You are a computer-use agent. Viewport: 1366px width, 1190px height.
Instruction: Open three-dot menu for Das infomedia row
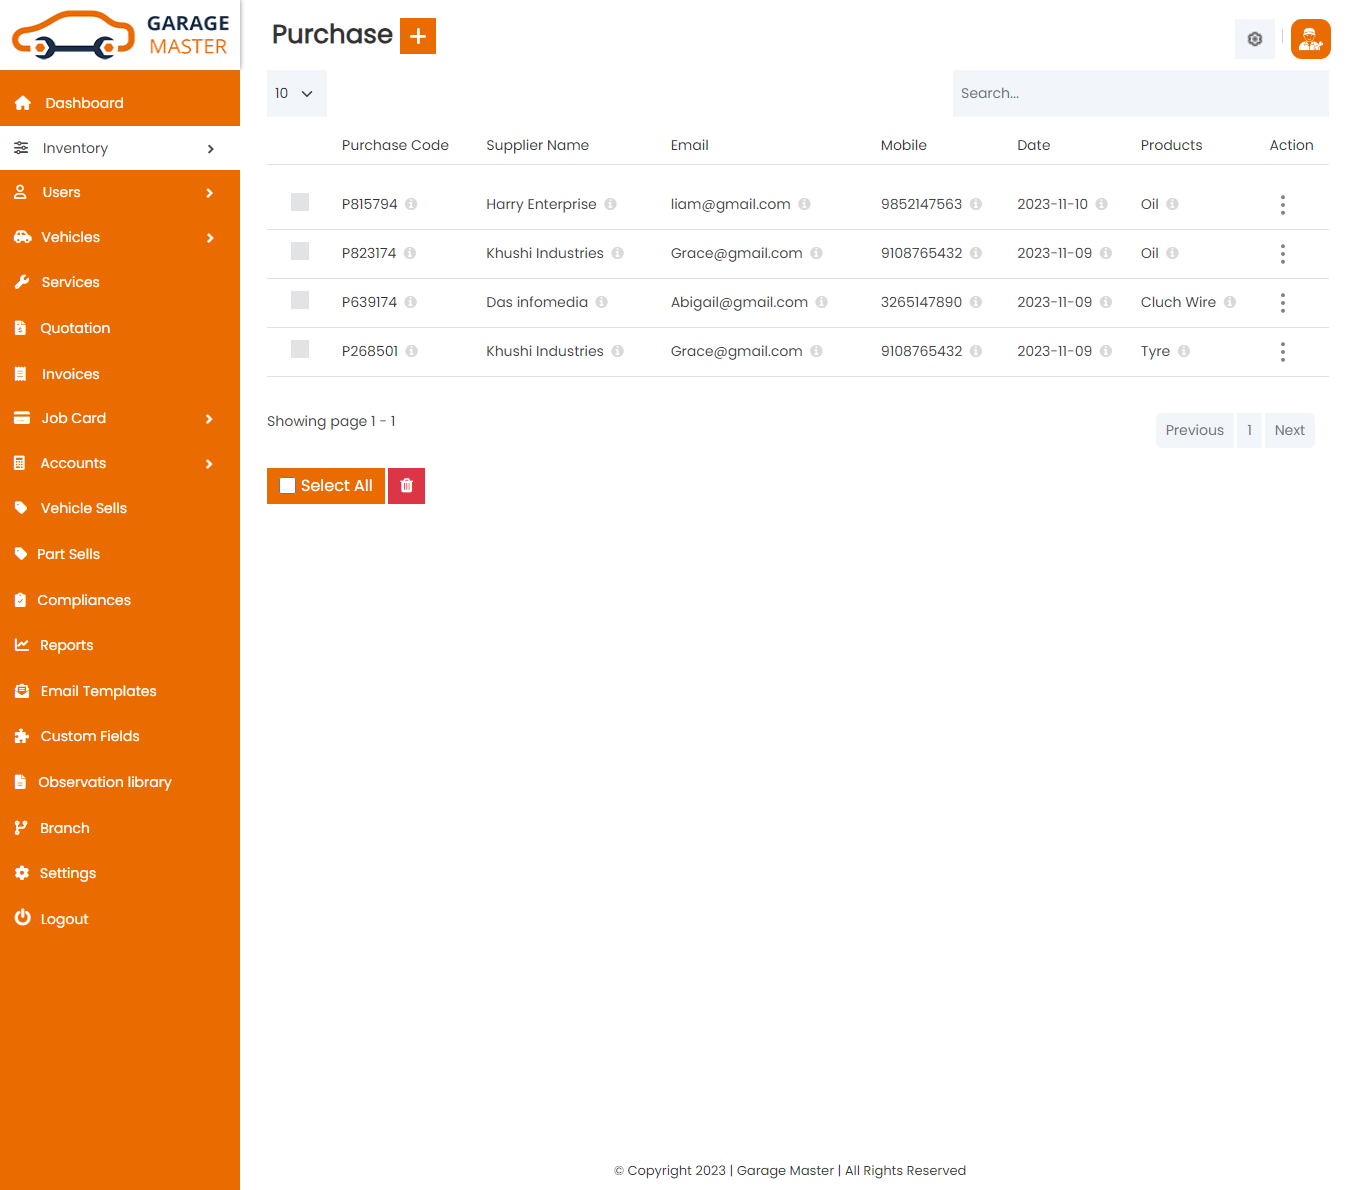click(x=1282, y=303)
